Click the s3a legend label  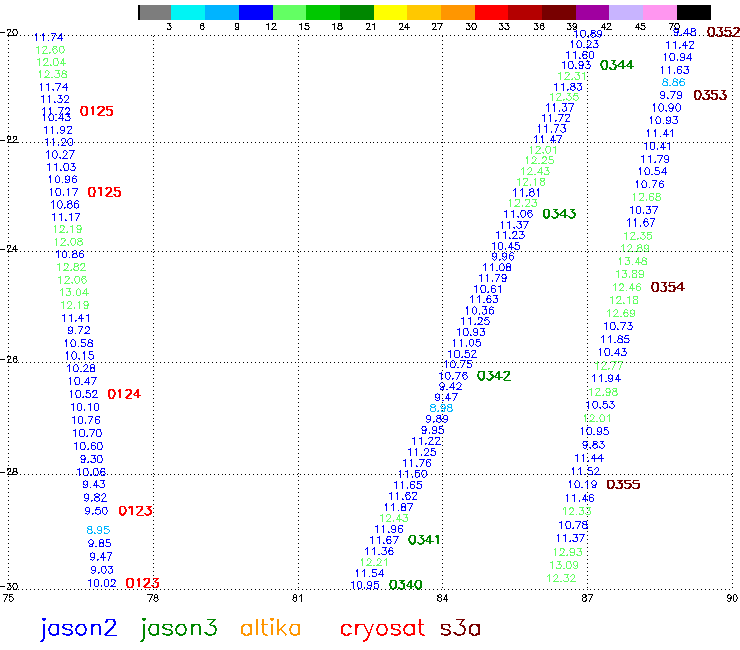point(460,629)
